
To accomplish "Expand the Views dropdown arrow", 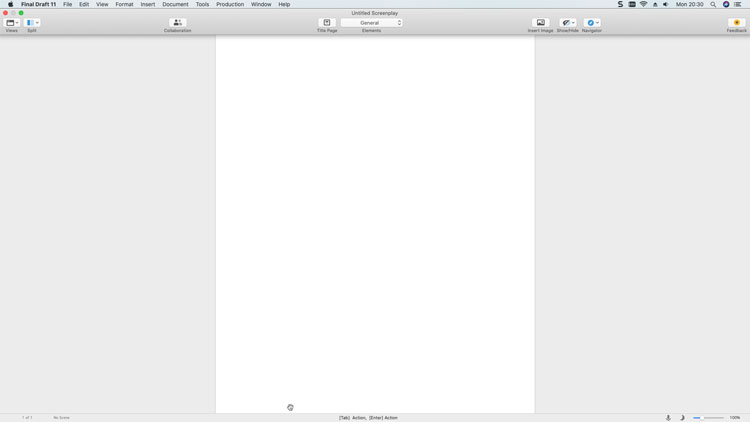I will pyautogui.click(x=17, y=22).
